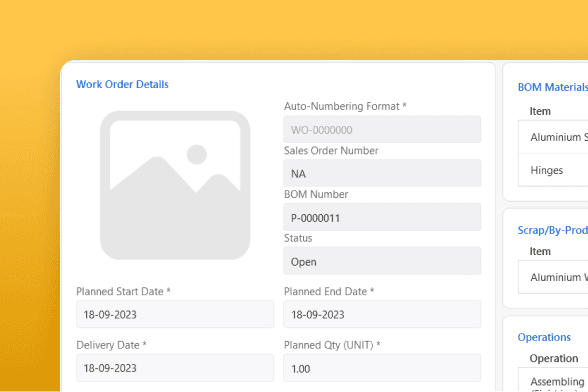
Task: Open the Status field showing Open
Action: (382, 261)
